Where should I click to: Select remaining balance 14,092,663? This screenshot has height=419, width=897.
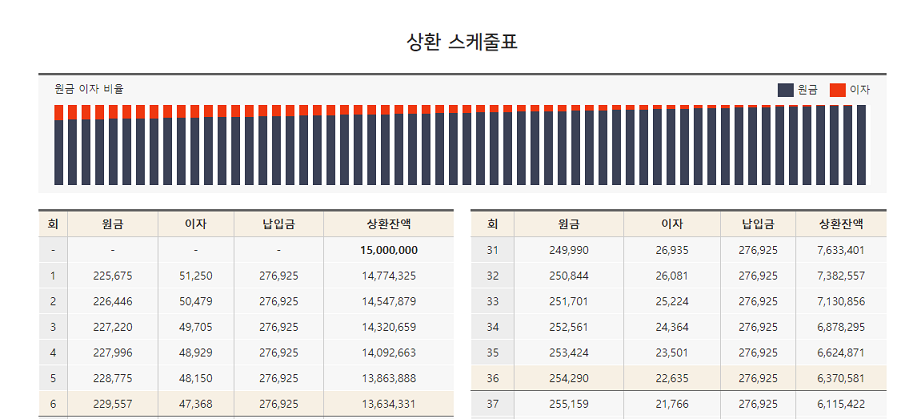(x=389, y=353)
